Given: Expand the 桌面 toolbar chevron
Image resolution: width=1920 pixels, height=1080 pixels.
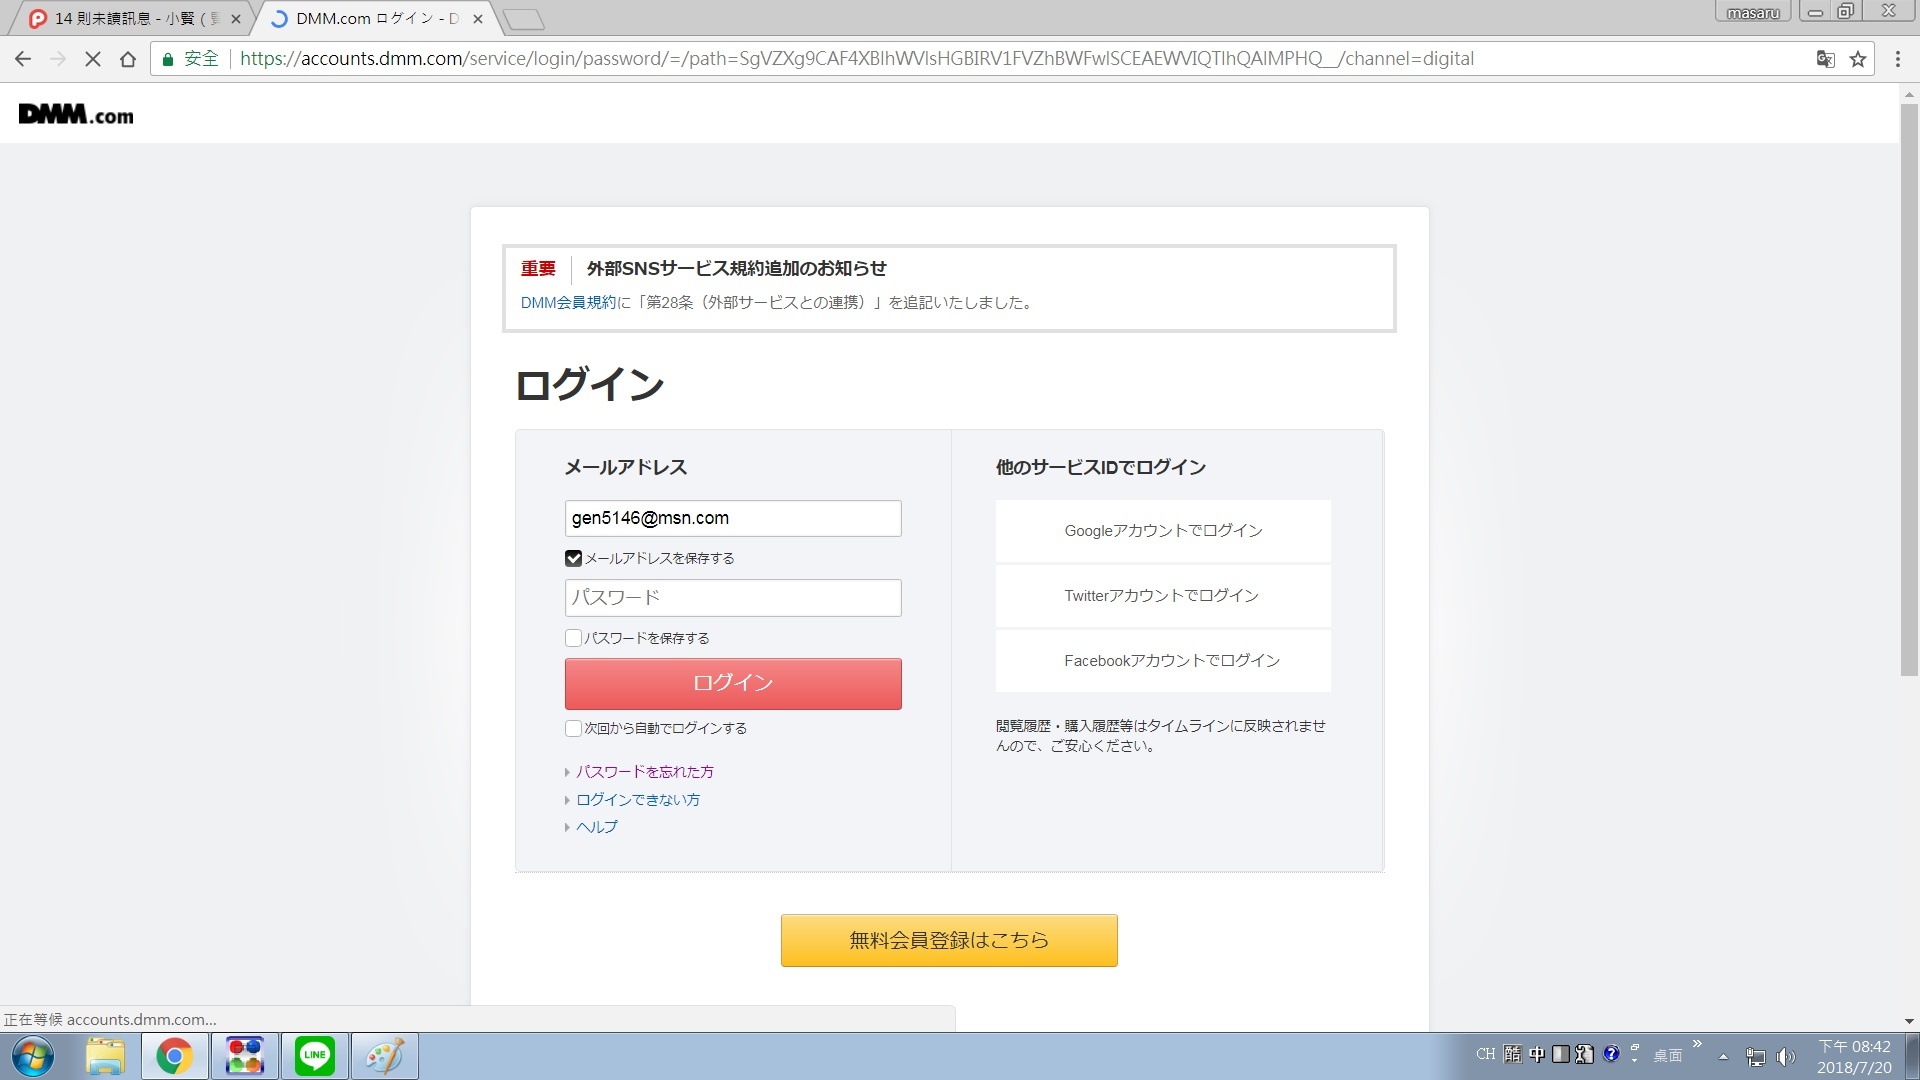Looking at the screenshot, I should pos(1697,1044).
